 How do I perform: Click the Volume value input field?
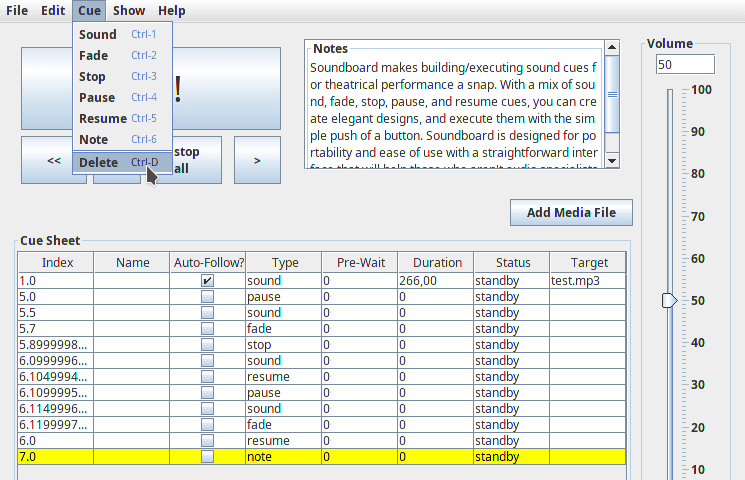(685, 65)
